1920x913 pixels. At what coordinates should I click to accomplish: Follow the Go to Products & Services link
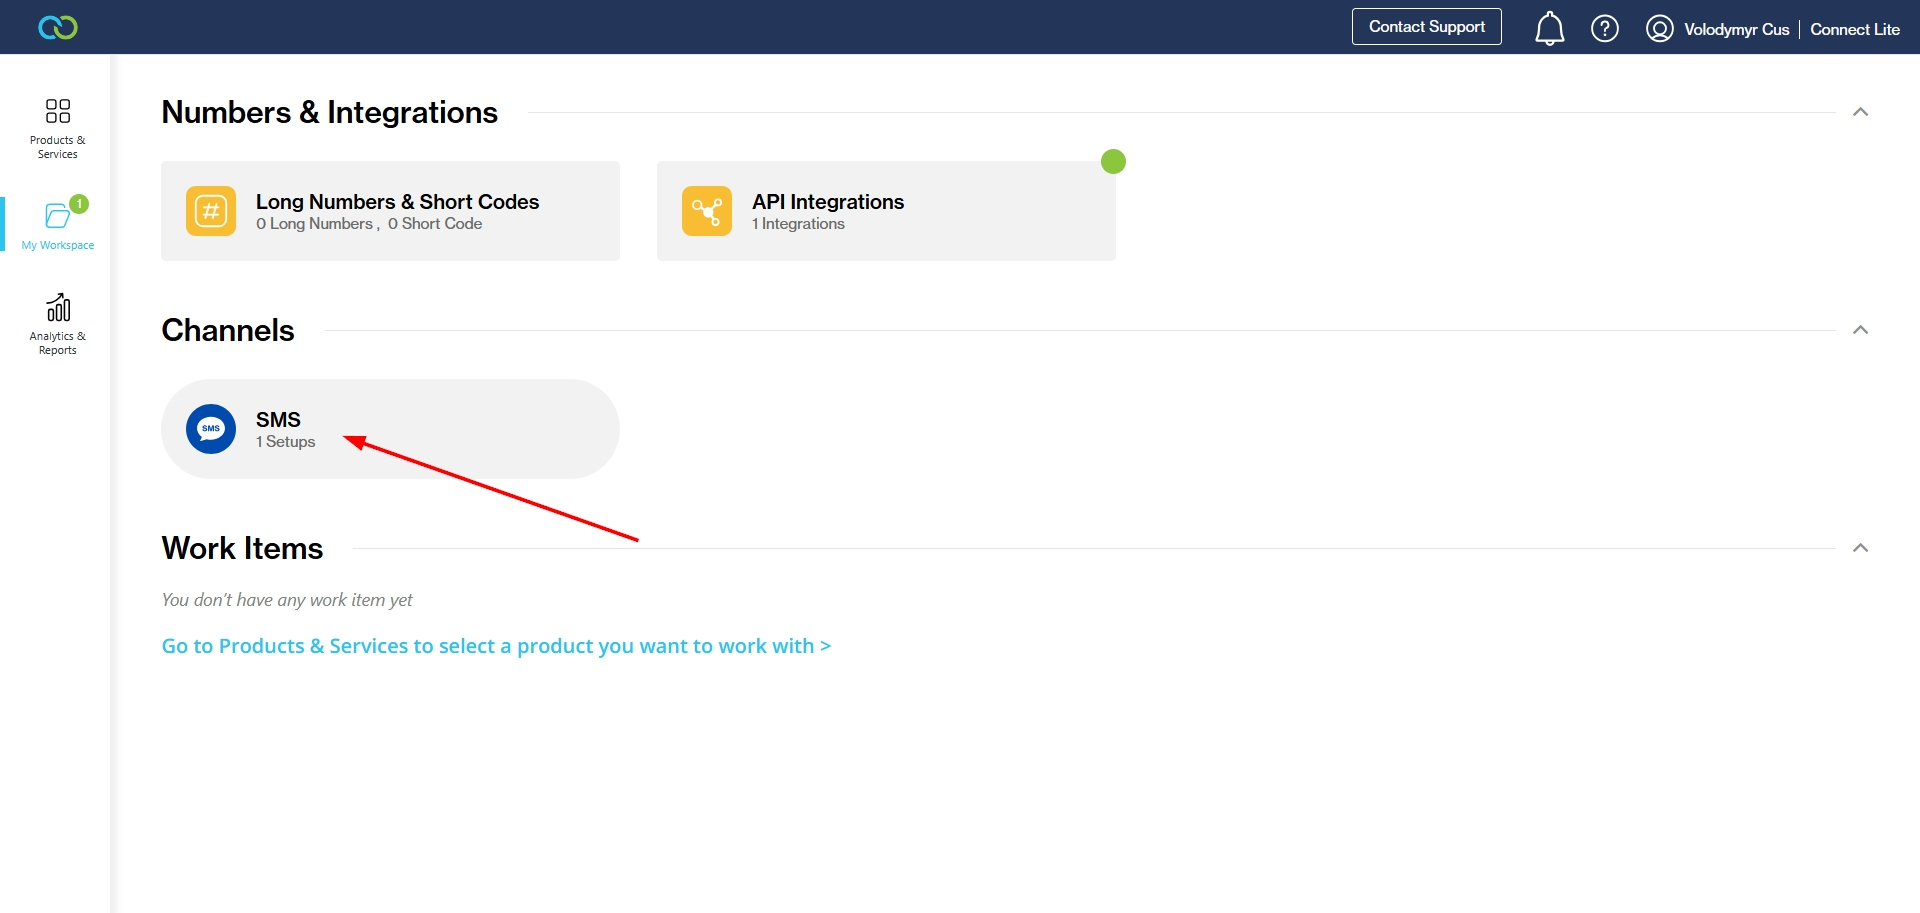coord(496,646)
